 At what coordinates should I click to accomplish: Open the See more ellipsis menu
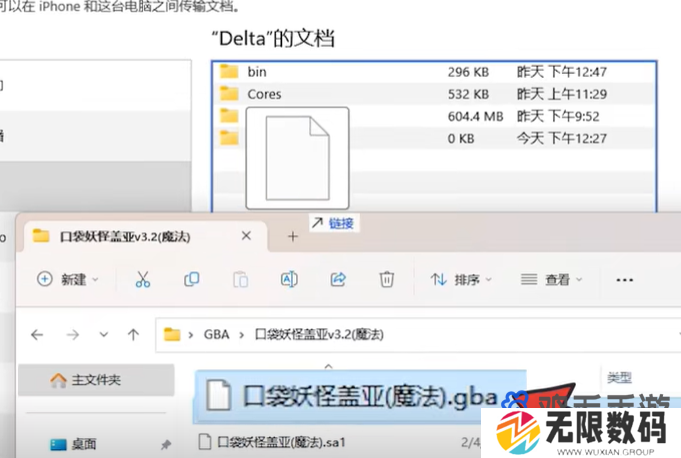(x=625, y=280)
